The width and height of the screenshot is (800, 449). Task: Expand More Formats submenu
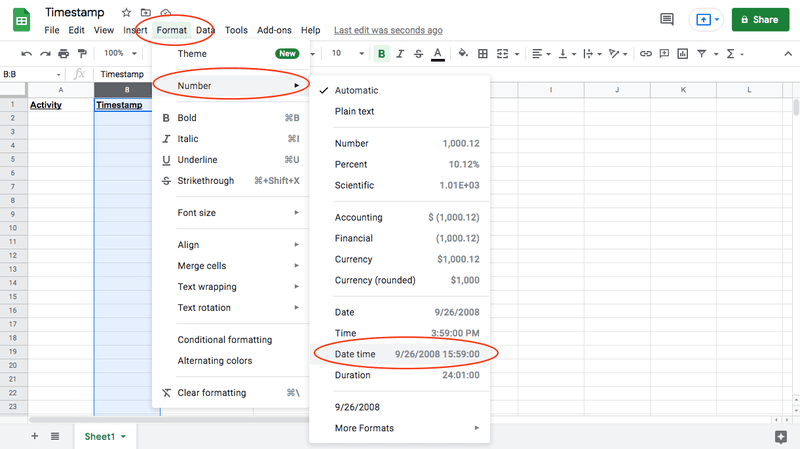click(399, 428)
